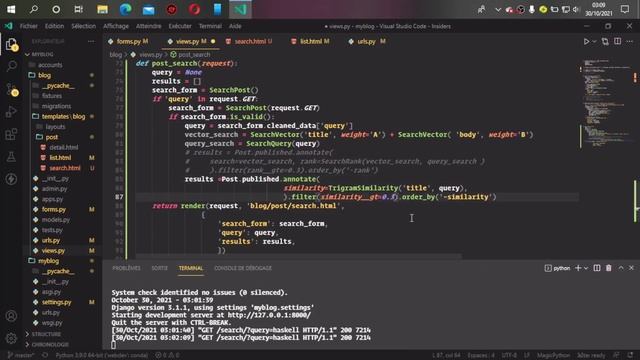Show CONSOLE DE DÉBOGAGE panel tab
The width and height of the screenshot is (640, 360).
(243, 268)
